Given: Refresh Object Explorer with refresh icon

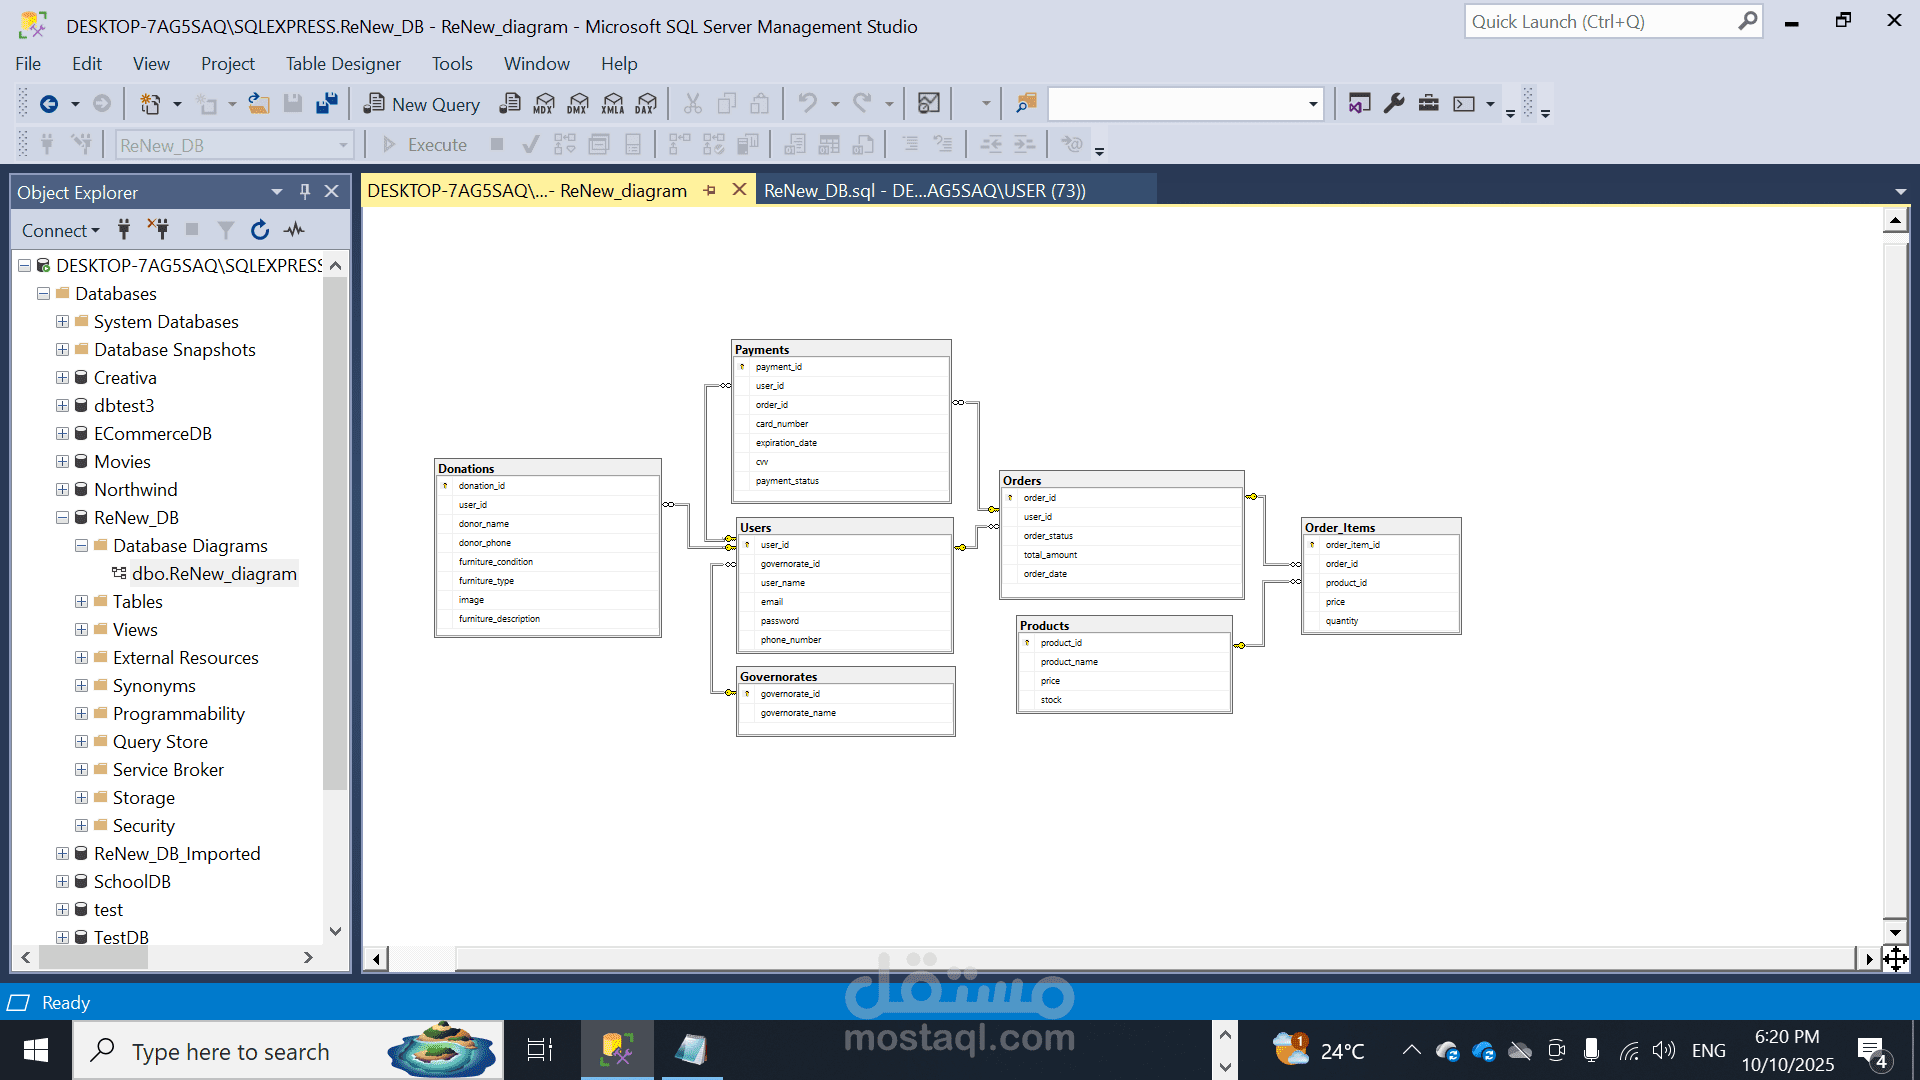Looking at the screenshot, I should pos(260,230).
